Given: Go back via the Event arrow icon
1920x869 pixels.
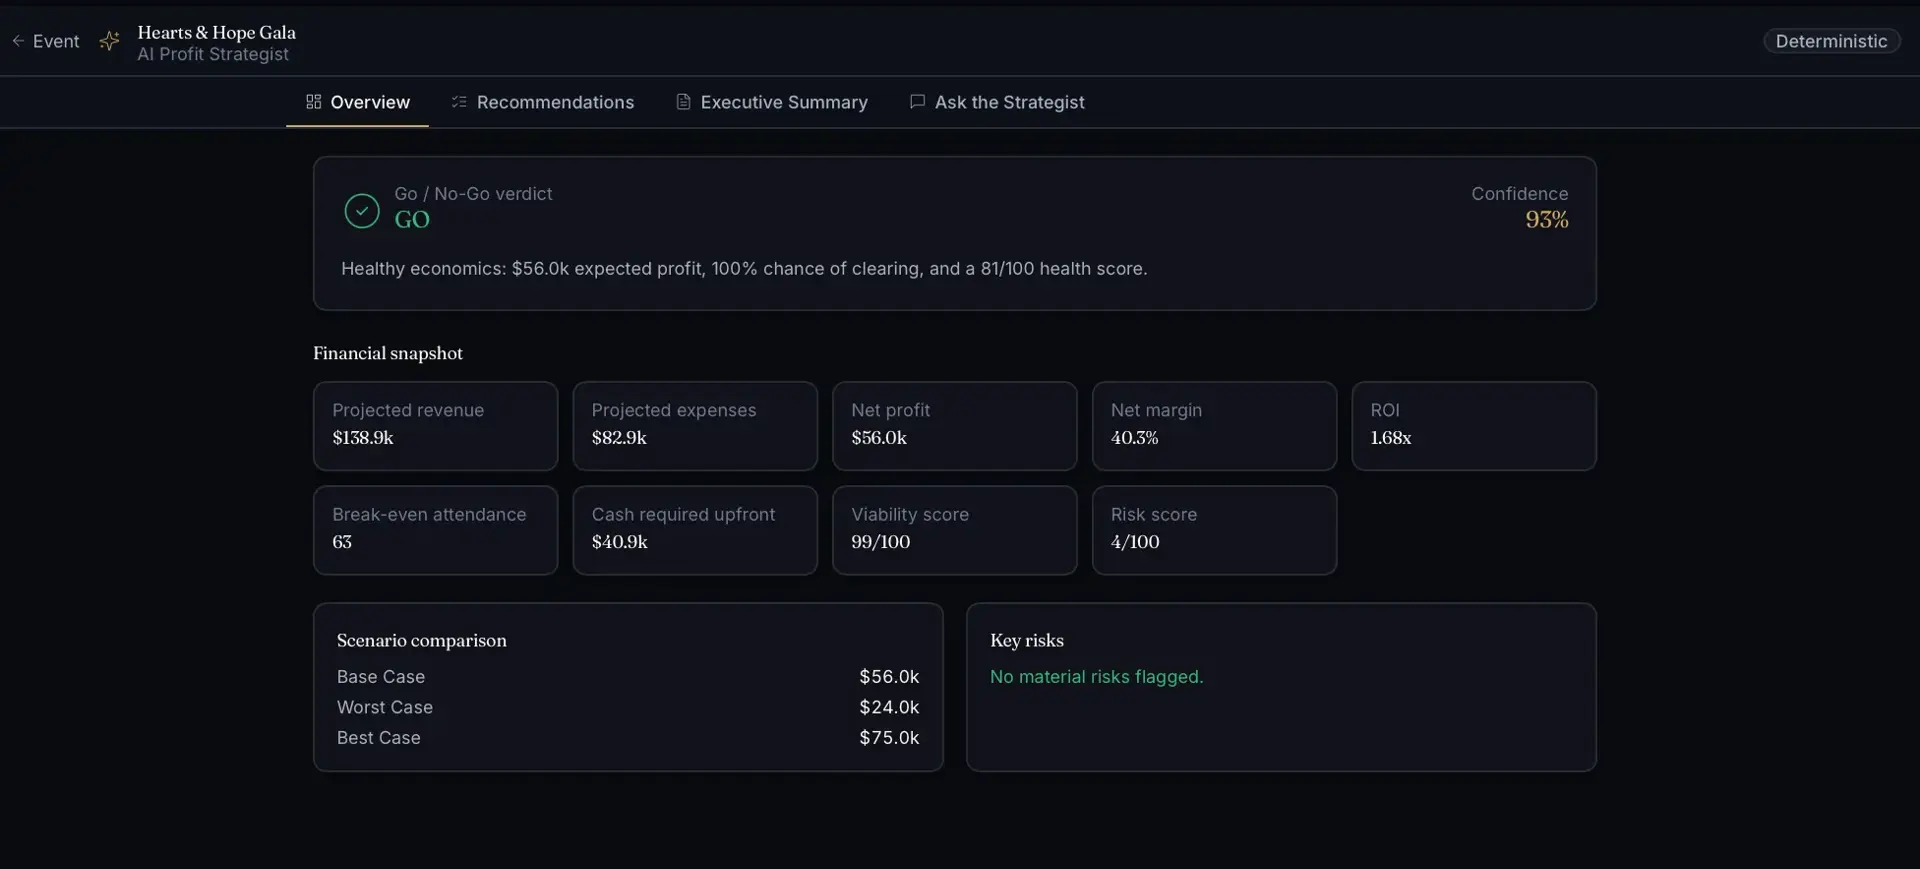Looking at the screenshot, I should pyautogui.click(x=18, y=41).
